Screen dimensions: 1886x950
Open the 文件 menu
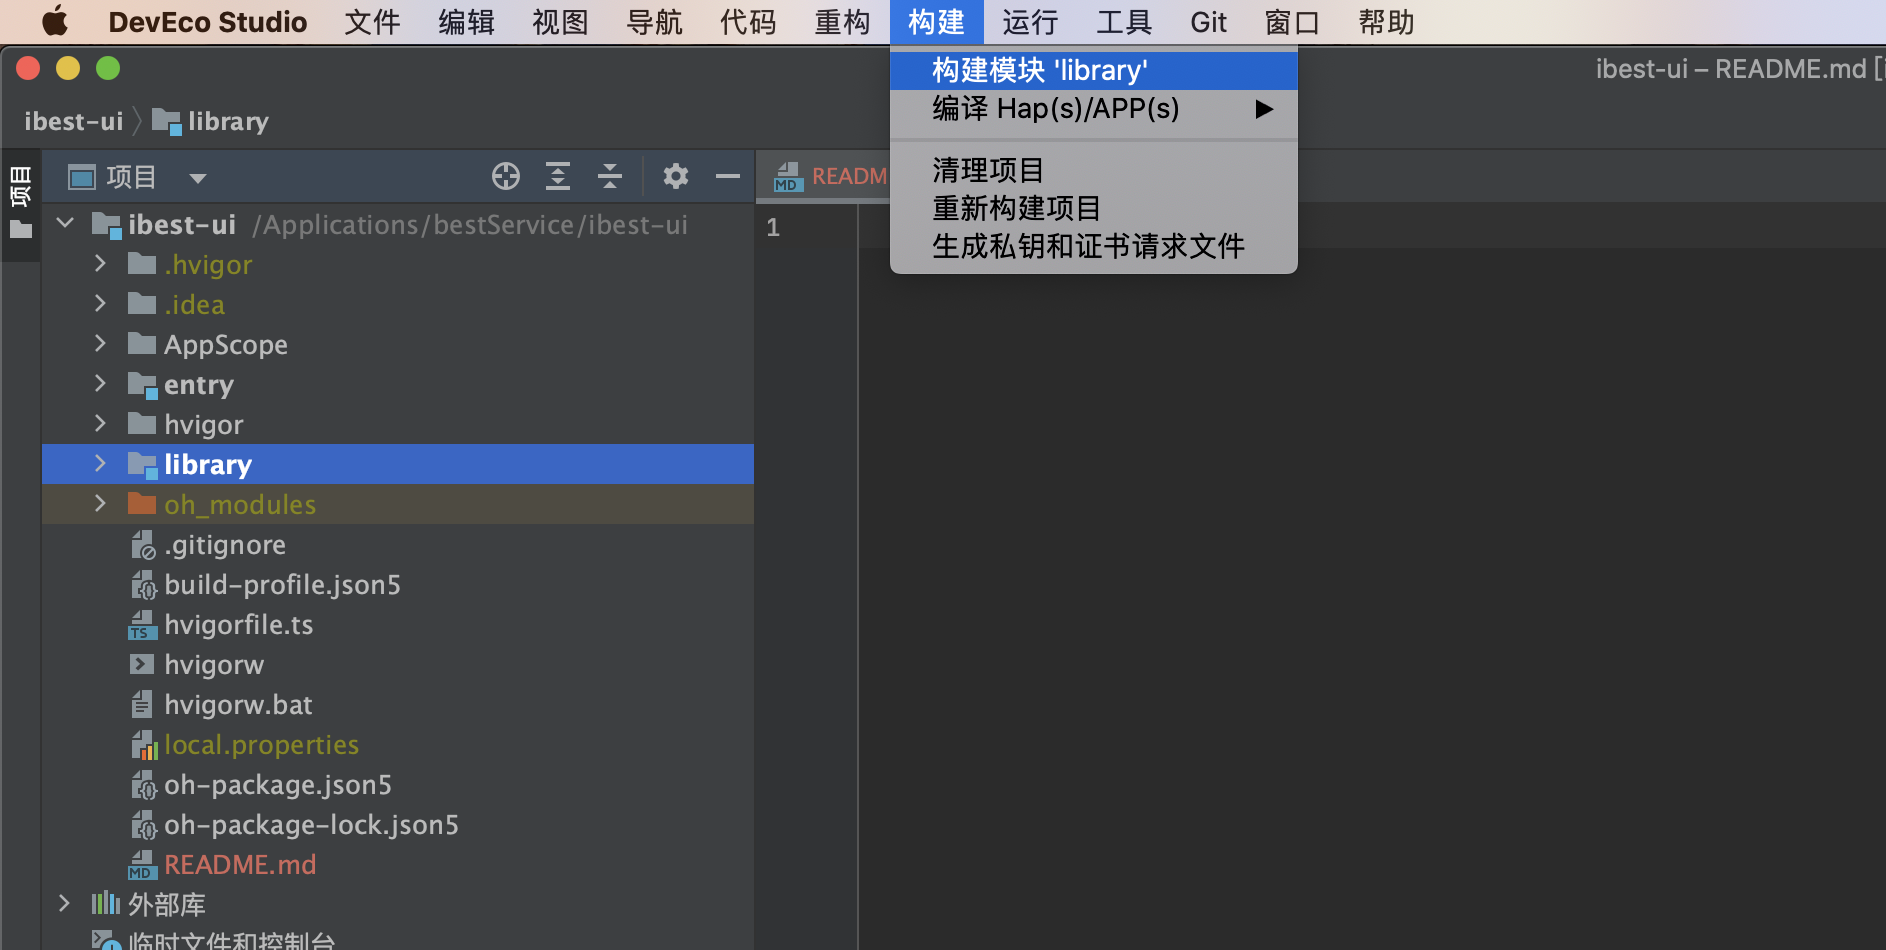coord(372,22)
